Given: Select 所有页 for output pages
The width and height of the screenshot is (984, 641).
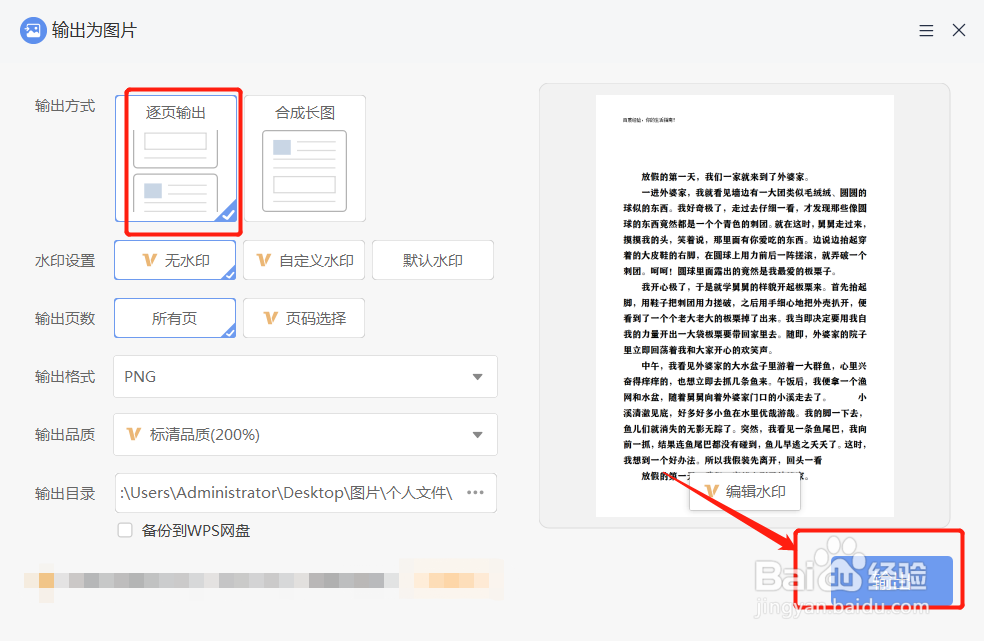Looking at the screenshot, I should [175, 318].
